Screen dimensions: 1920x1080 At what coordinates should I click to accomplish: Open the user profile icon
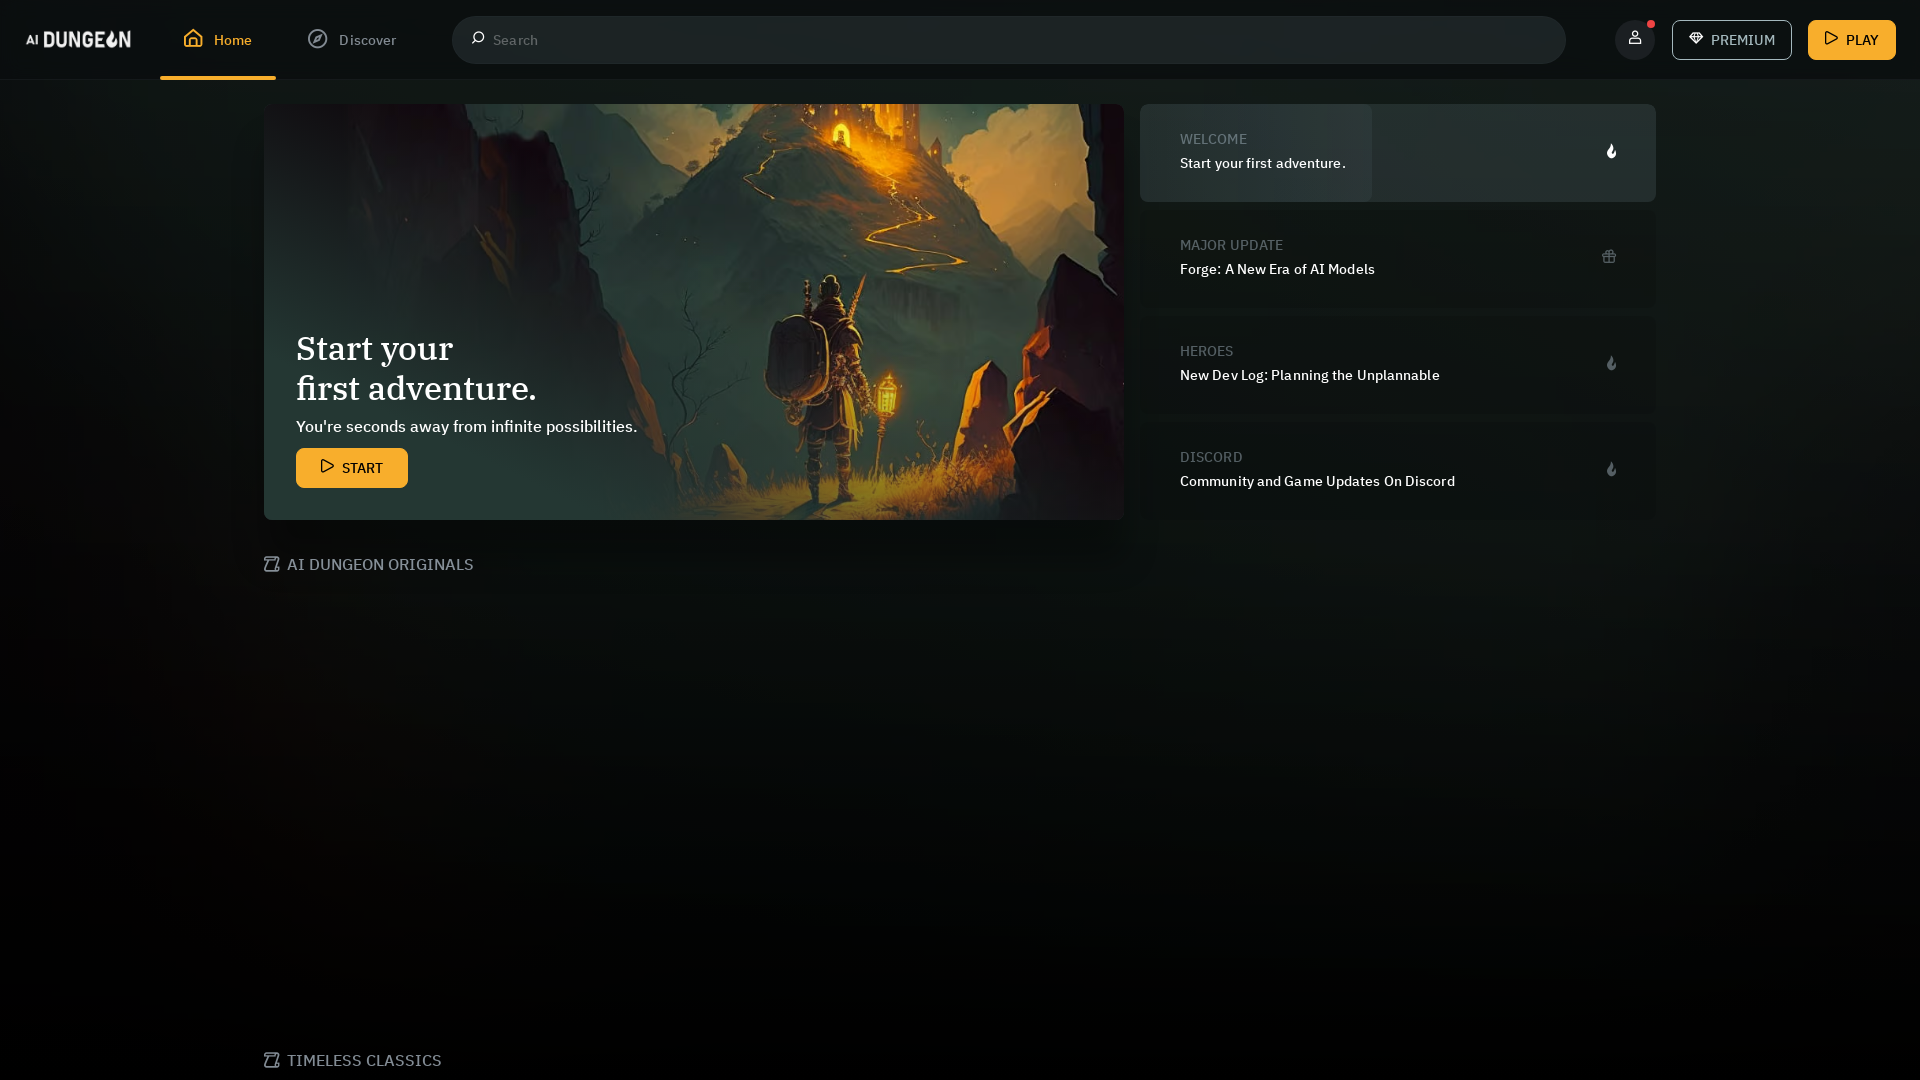[1635, 39]
